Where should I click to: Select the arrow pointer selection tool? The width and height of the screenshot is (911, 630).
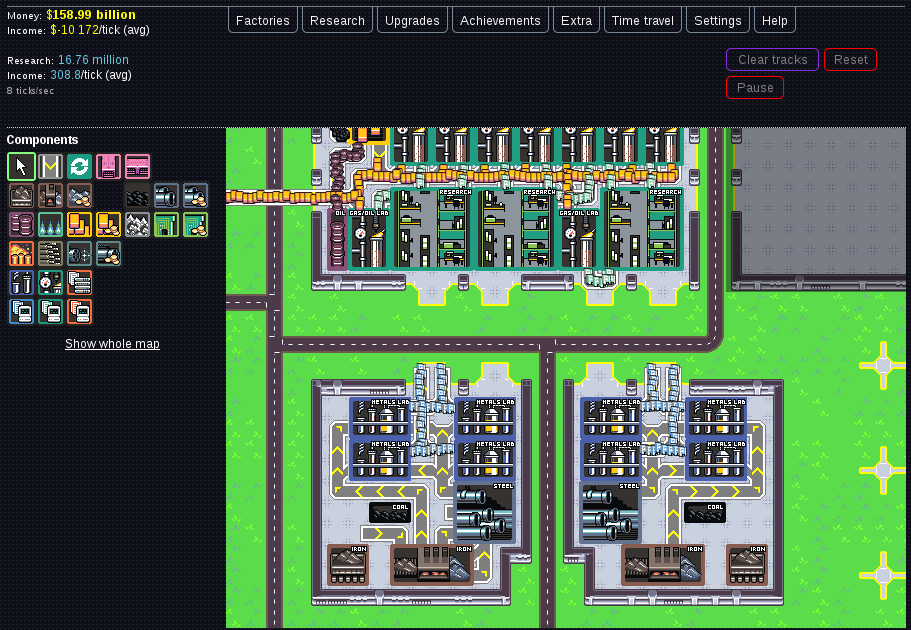click(21, 167)
